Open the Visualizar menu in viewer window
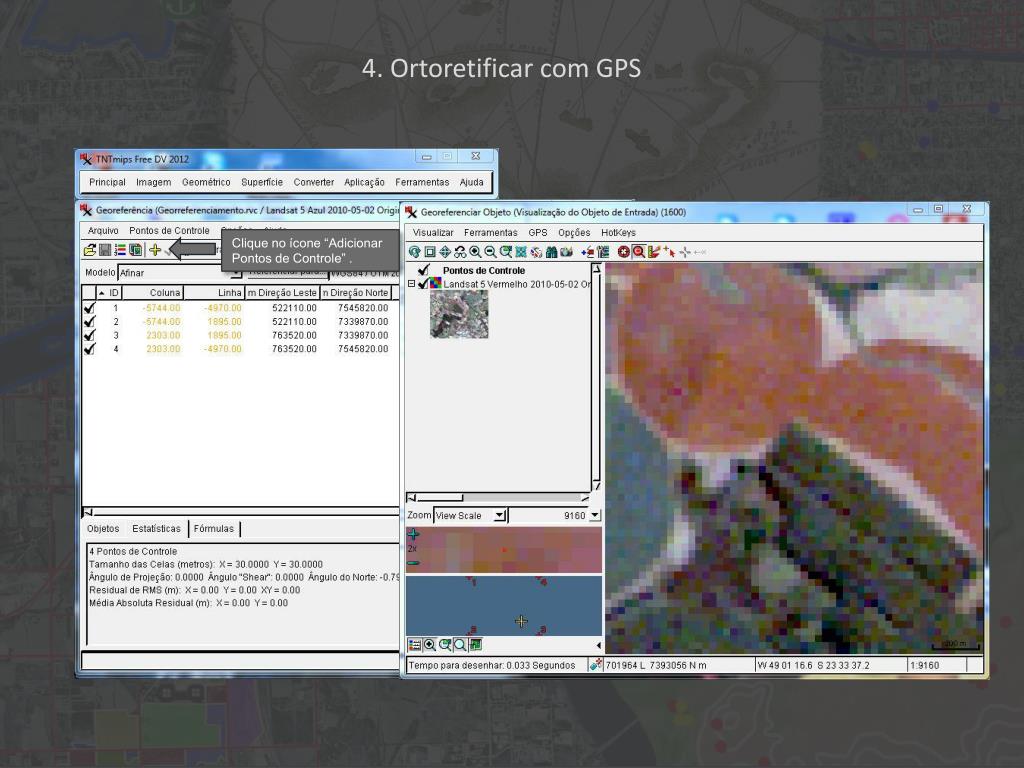 pos(433,232)
